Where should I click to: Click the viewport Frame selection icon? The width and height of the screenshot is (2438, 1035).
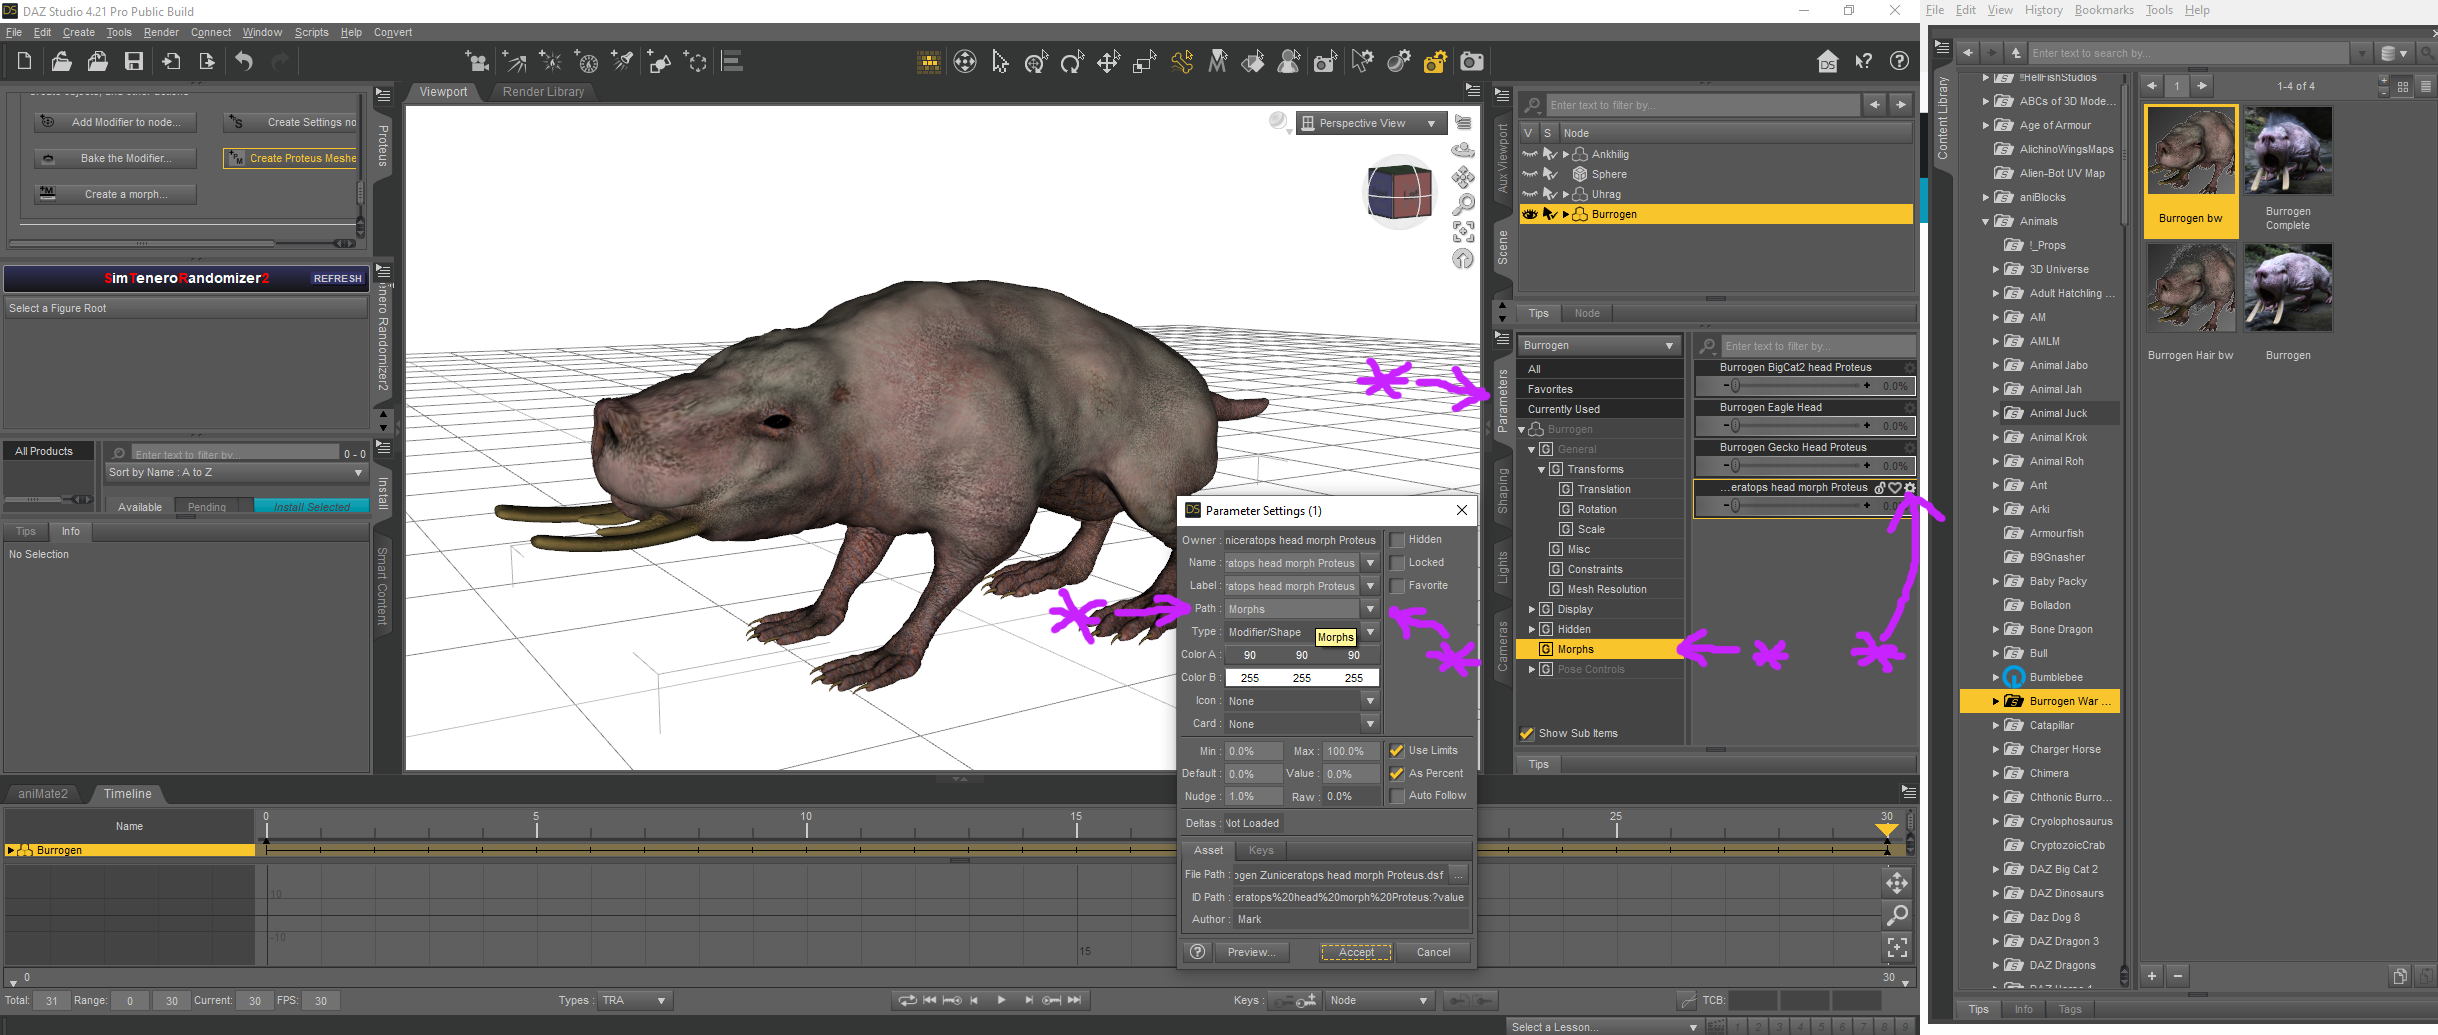tap(1463, 232)
